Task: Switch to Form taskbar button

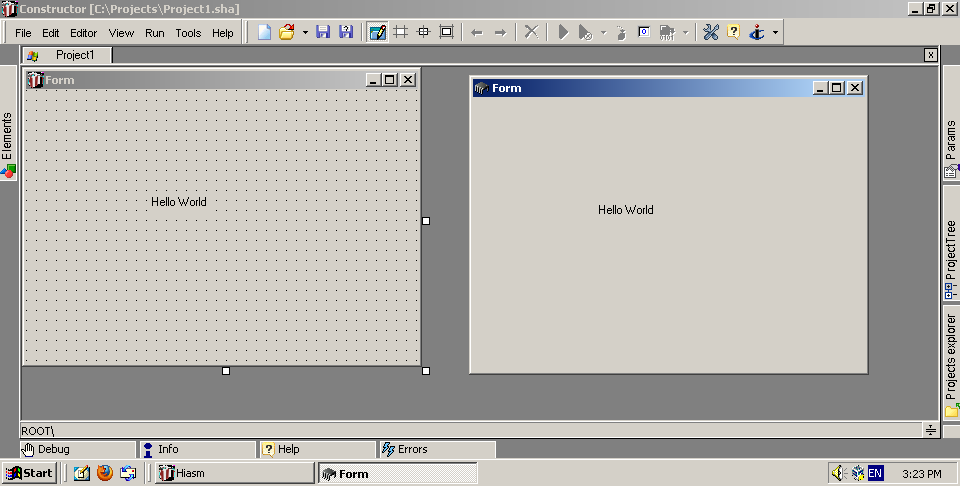Action: 397,473
